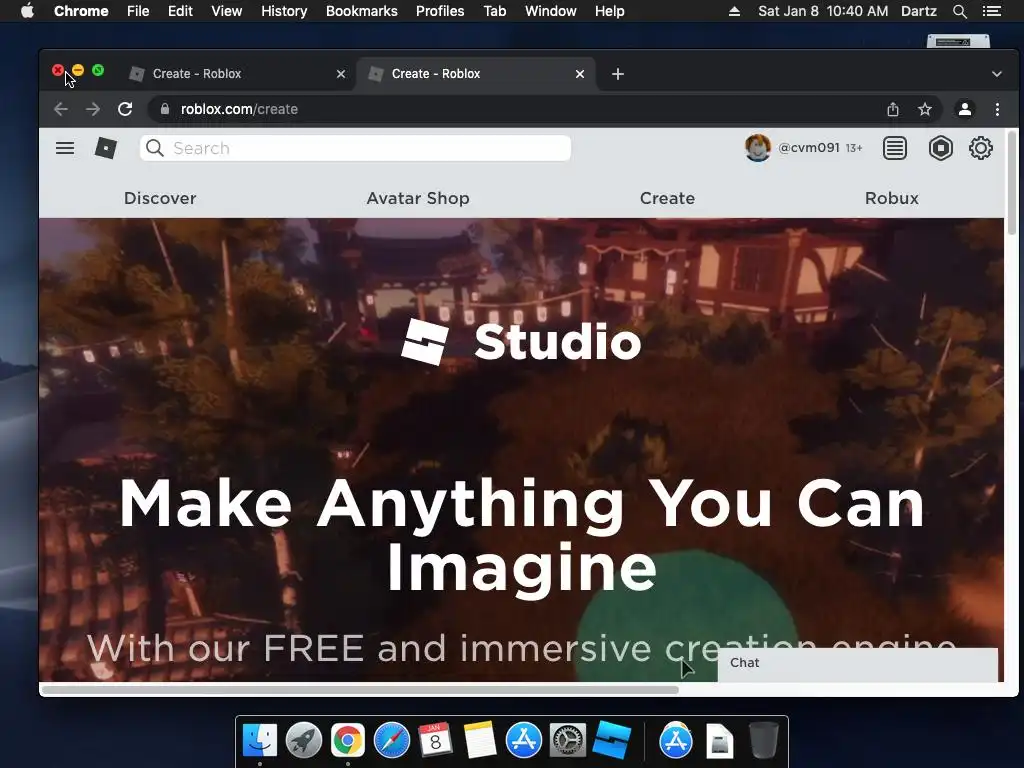Click the horizontal page scrollbar
Viewport: 1024px width, 768px height.
point(360,690)
